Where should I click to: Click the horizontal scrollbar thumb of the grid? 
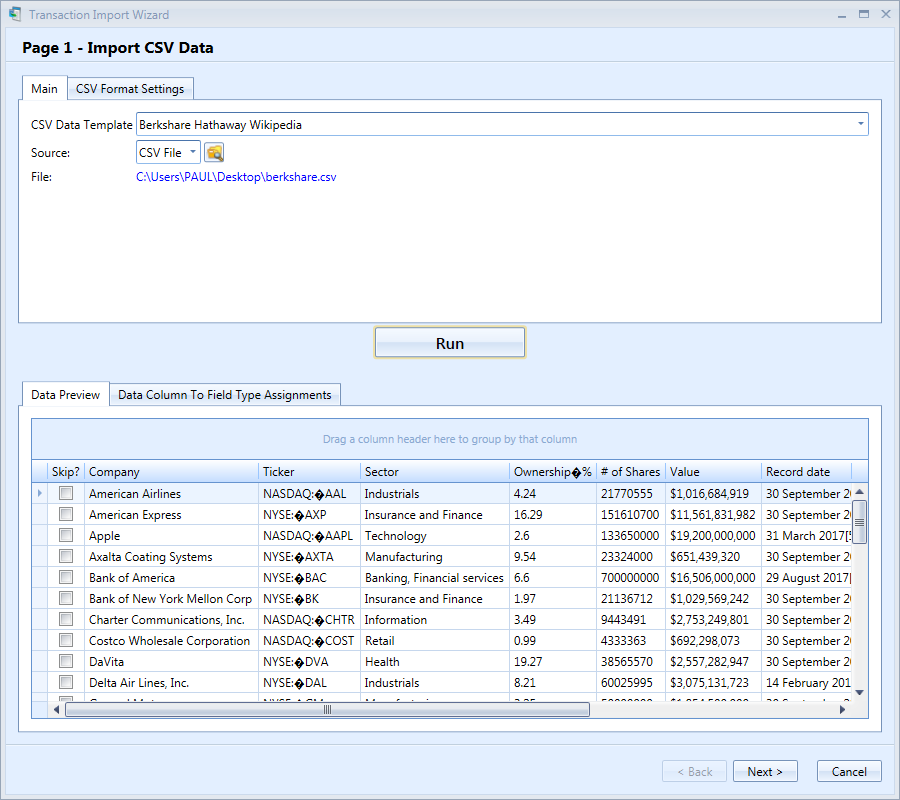tap(327, 709)
